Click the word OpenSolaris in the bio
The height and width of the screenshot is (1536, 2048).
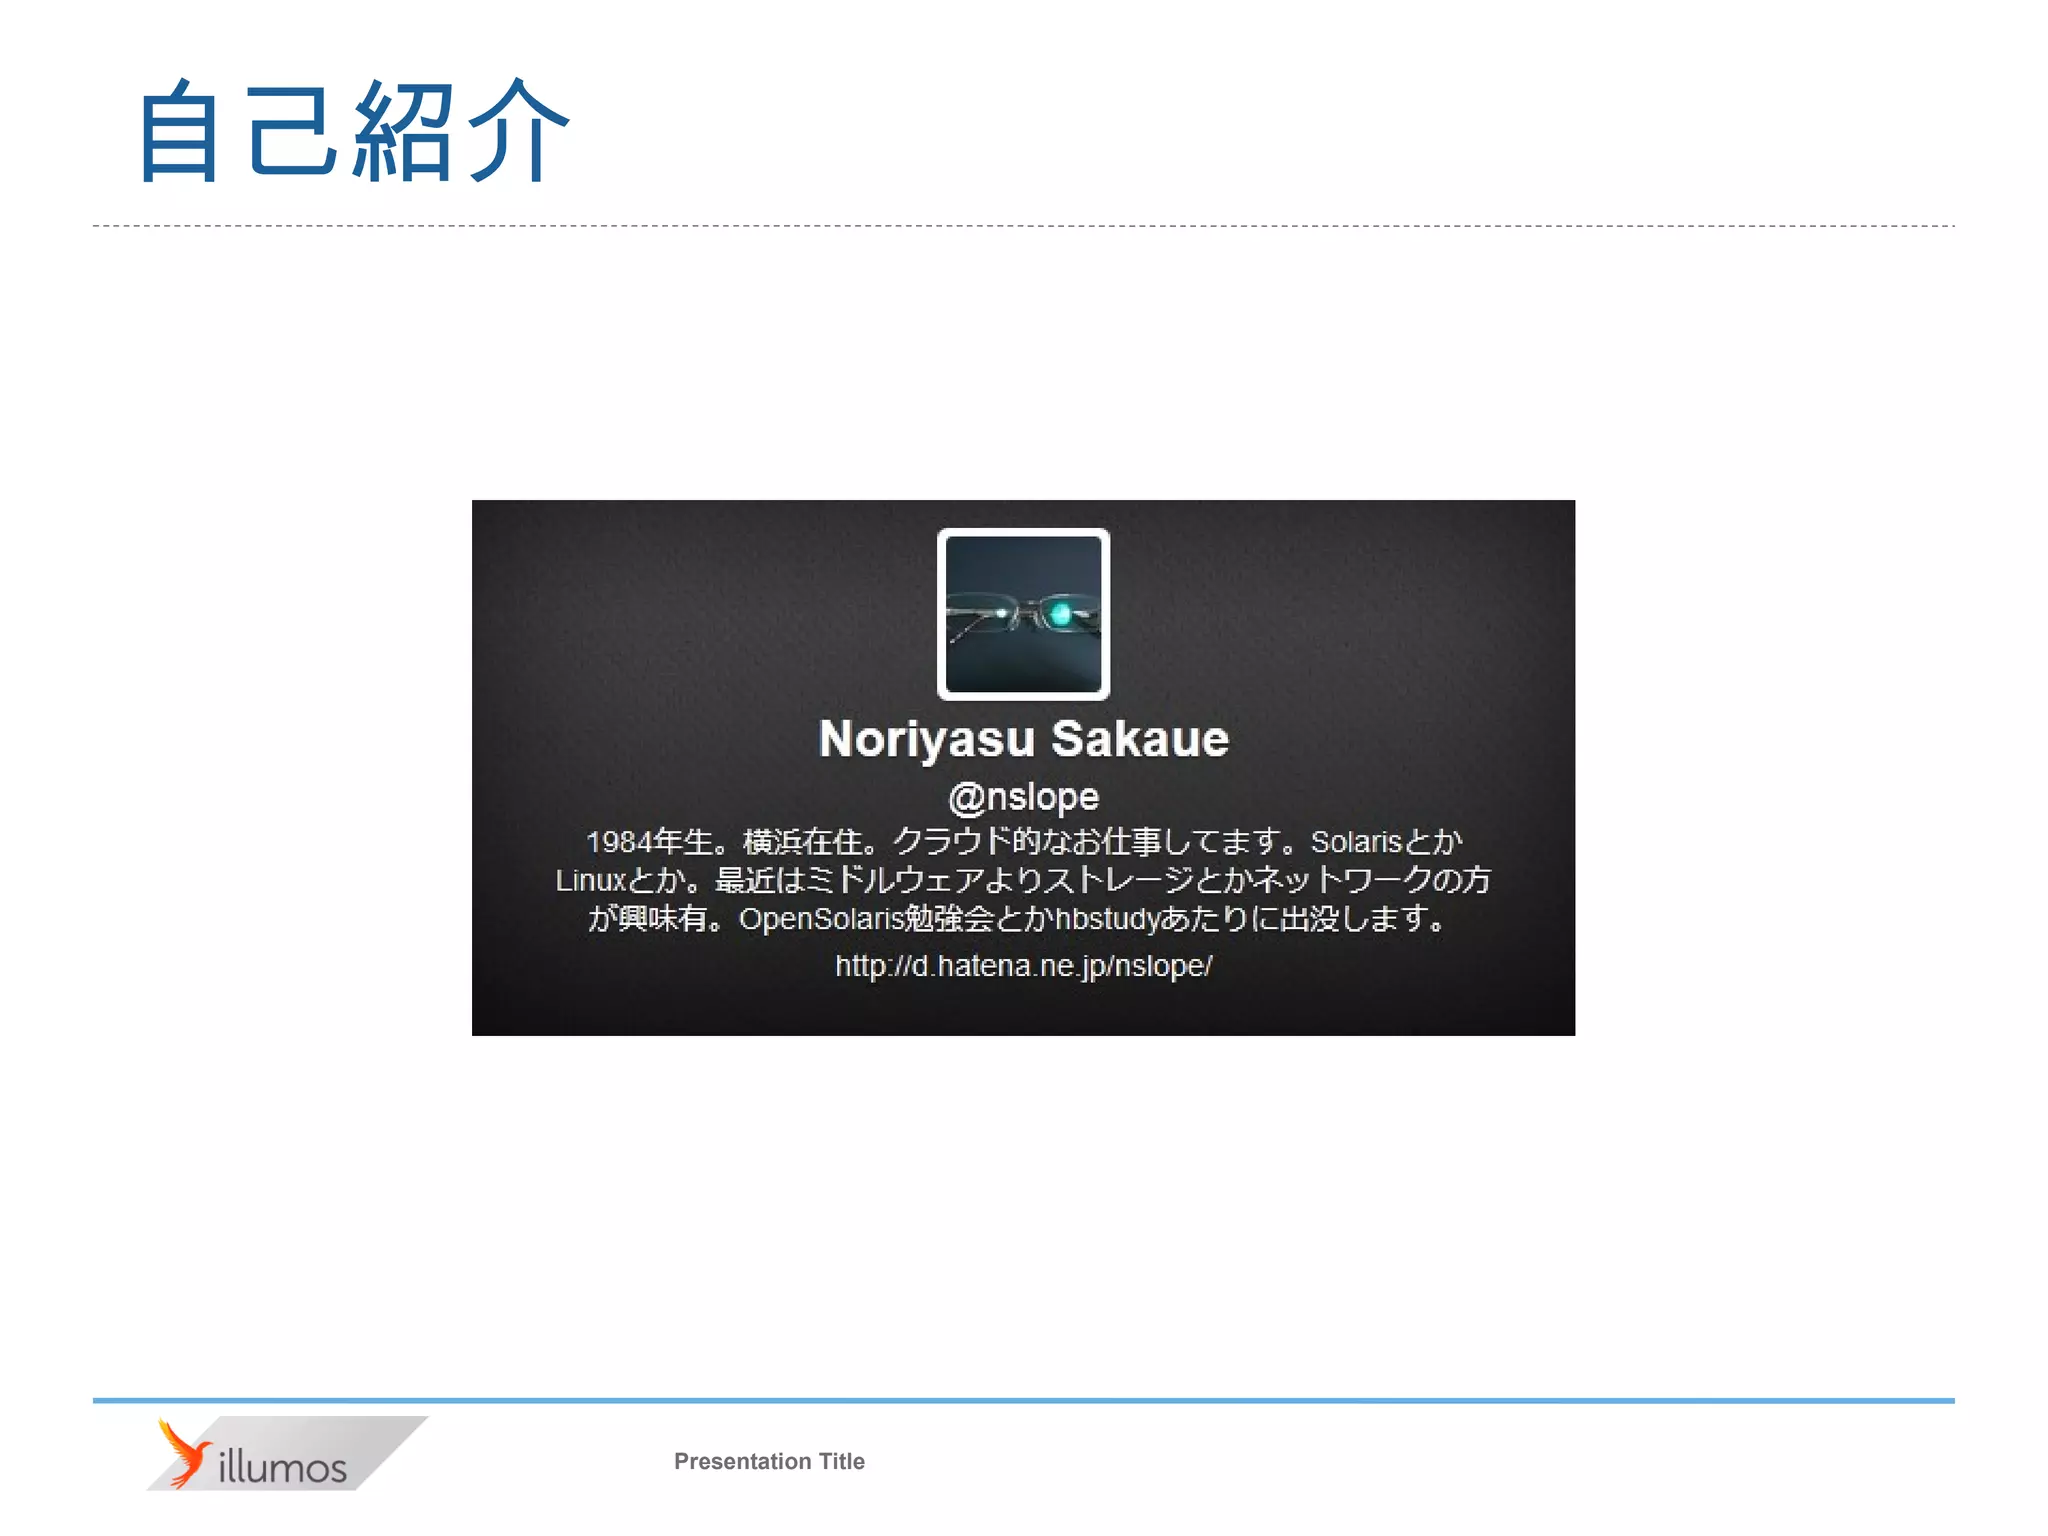[820, 919]
